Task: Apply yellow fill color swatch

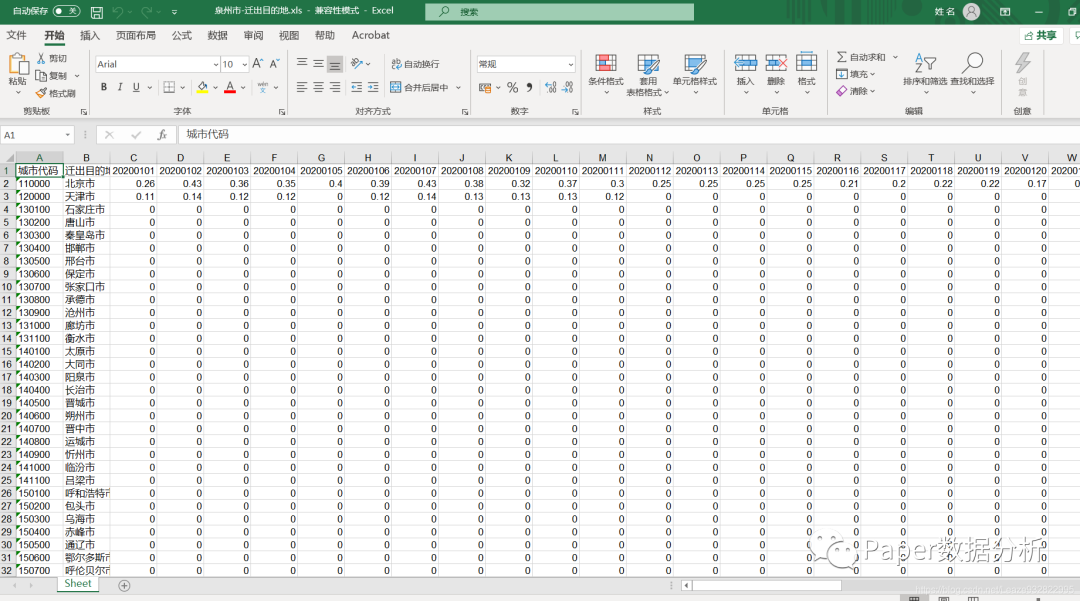Action: [x=202, y=87]
